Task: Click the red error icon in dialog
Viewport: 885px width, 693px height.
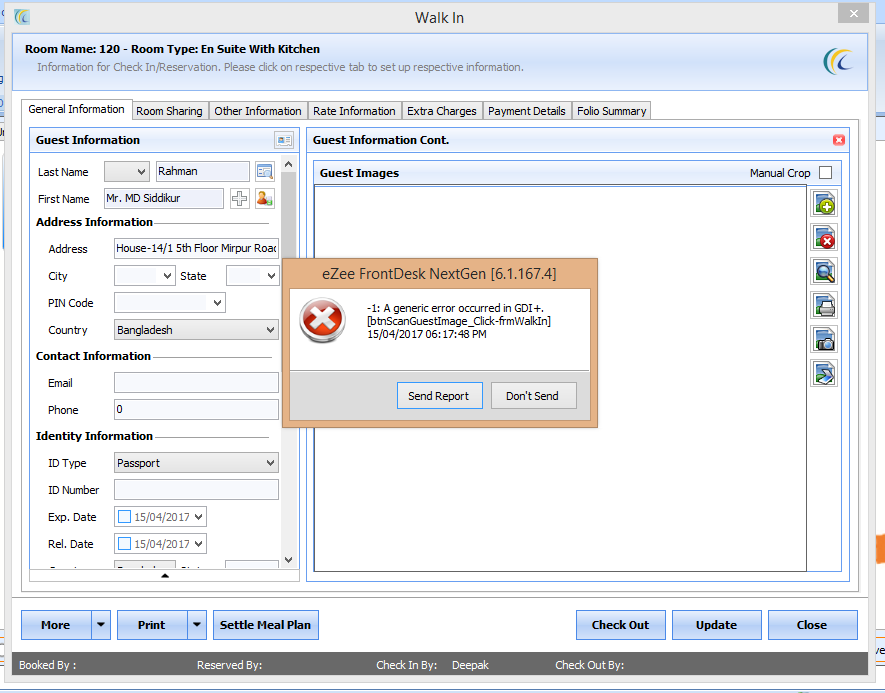Action: (322, 320)
